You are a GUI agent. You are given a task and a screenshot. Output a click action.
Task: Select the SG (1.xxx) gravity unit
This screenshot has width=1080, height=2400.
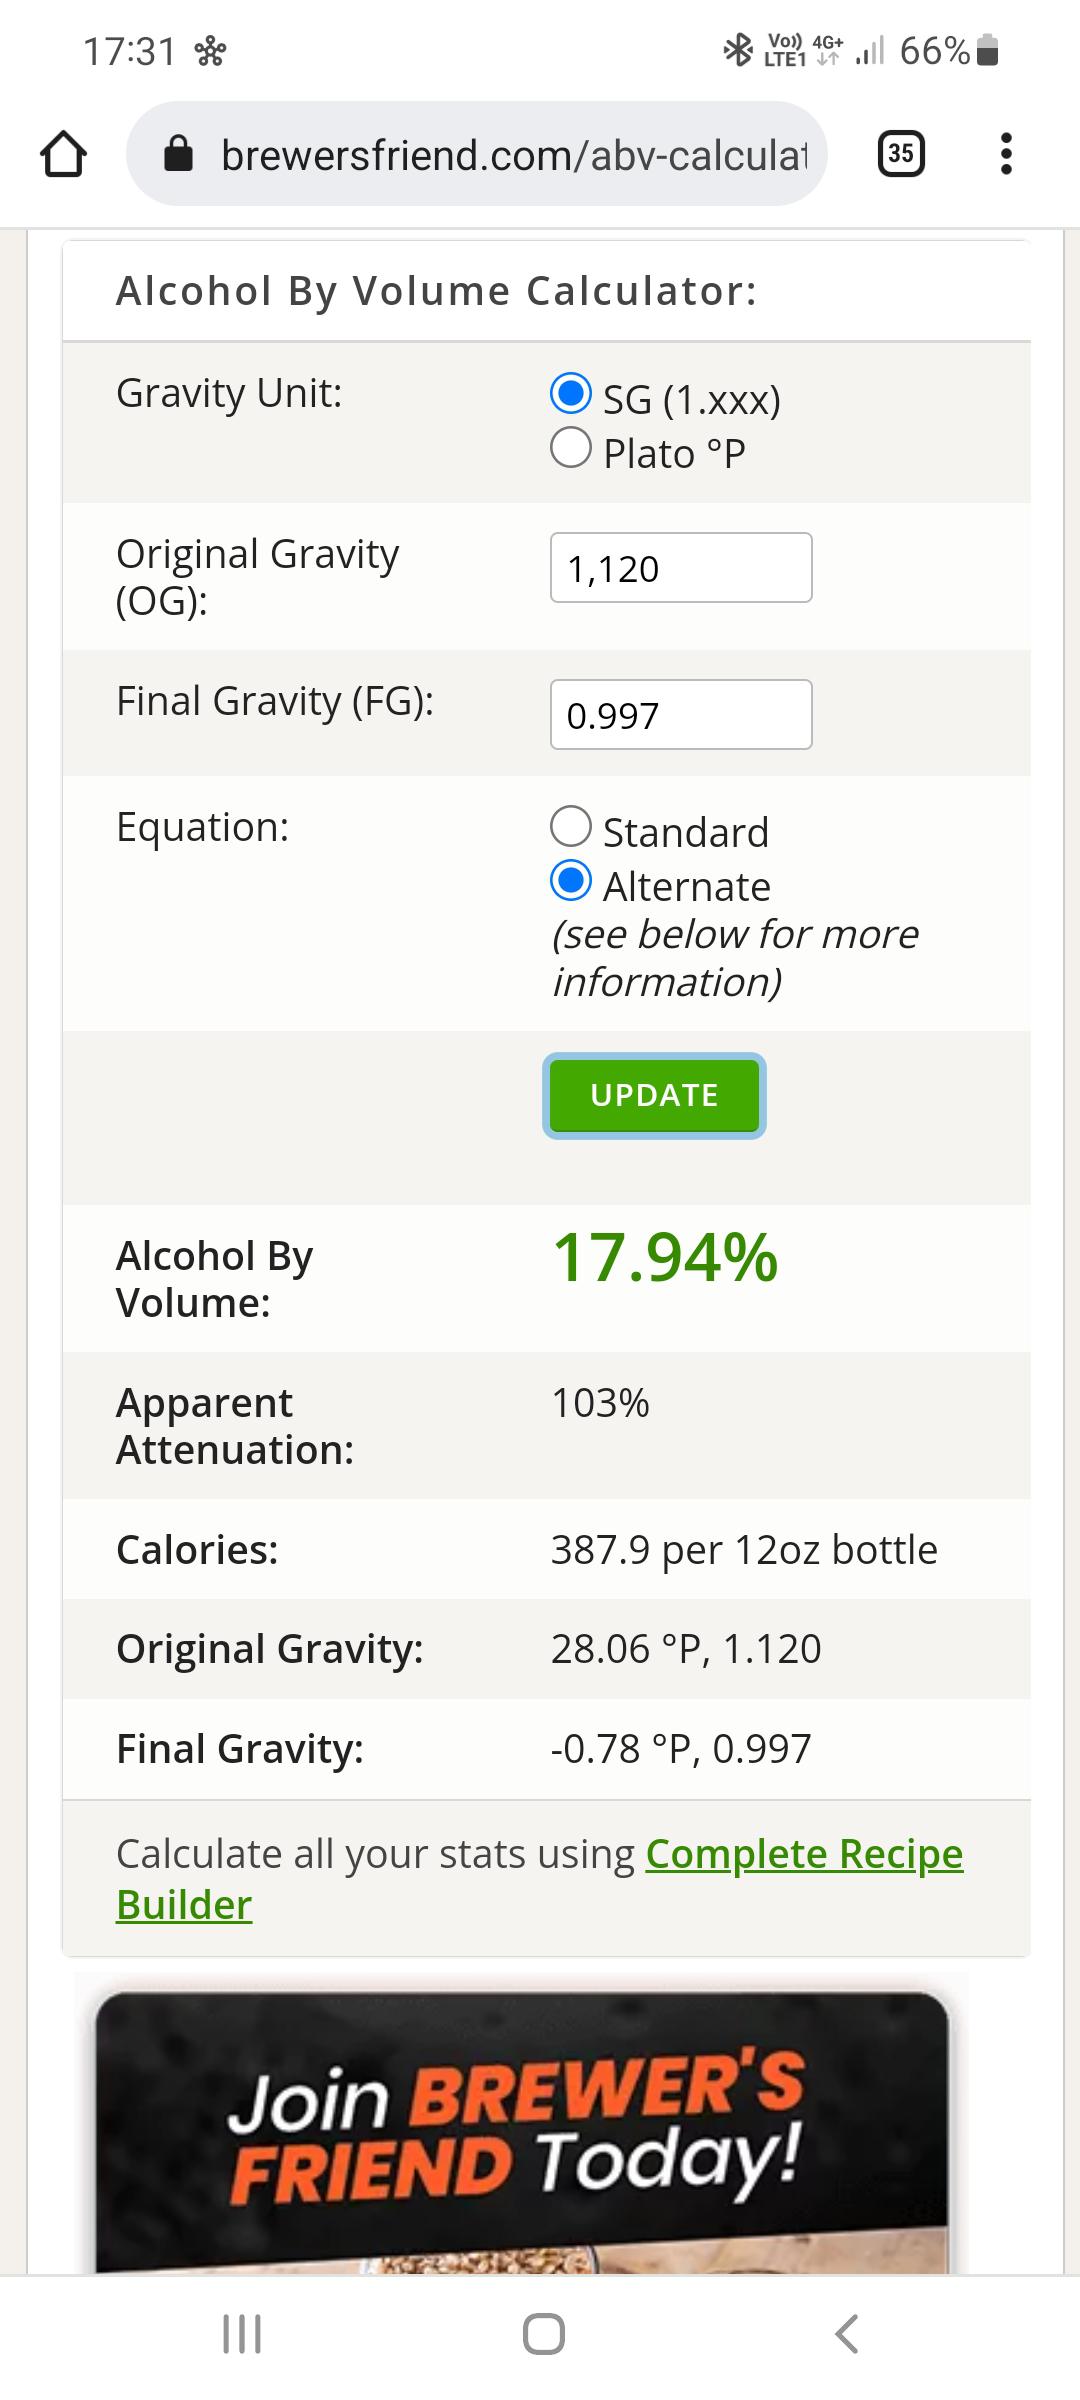(x=569, y=396)
